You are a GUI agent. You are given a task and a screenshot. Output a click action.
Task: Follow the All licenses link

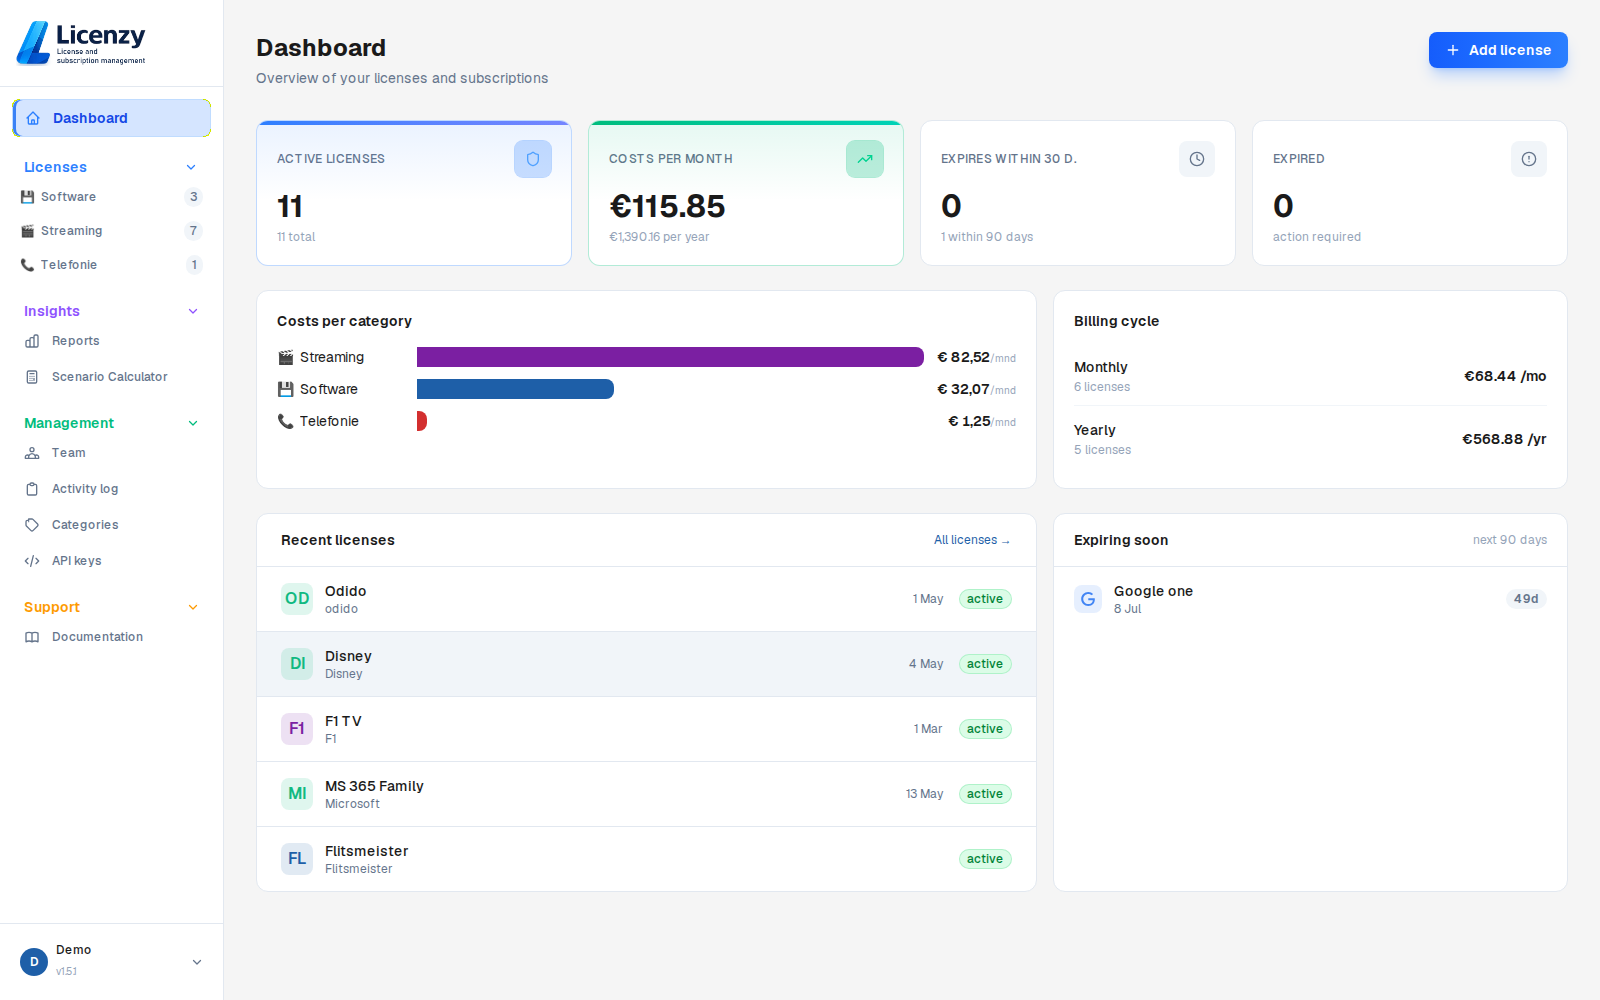click(x=972, y=540)
